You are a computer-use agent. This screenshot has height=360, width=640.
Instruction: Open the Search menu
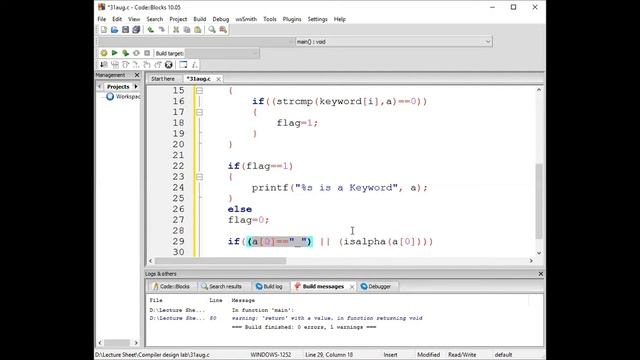point(155,19)
